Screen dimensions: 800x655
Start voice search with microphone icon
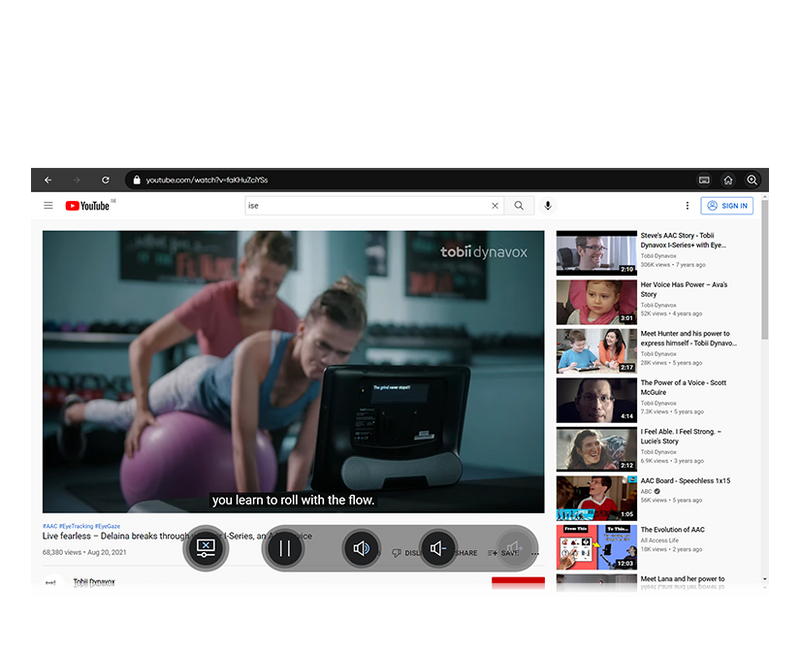[x=547, y=206]
